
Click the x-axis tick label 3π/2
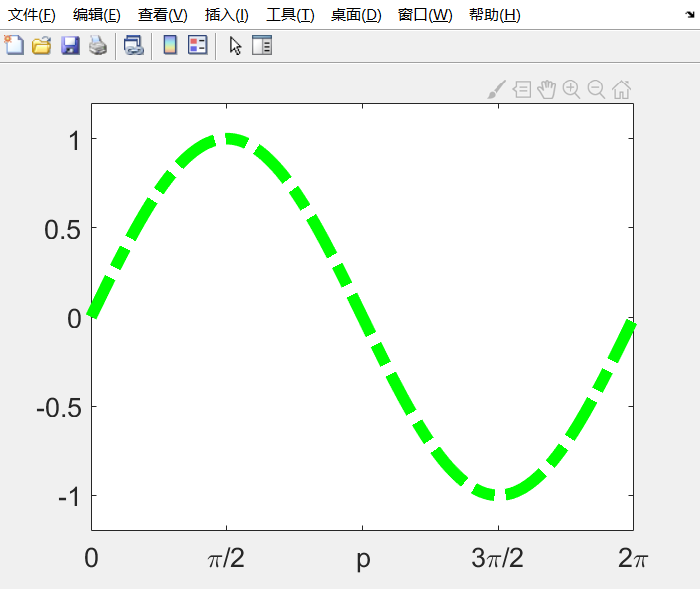(497, 558)
